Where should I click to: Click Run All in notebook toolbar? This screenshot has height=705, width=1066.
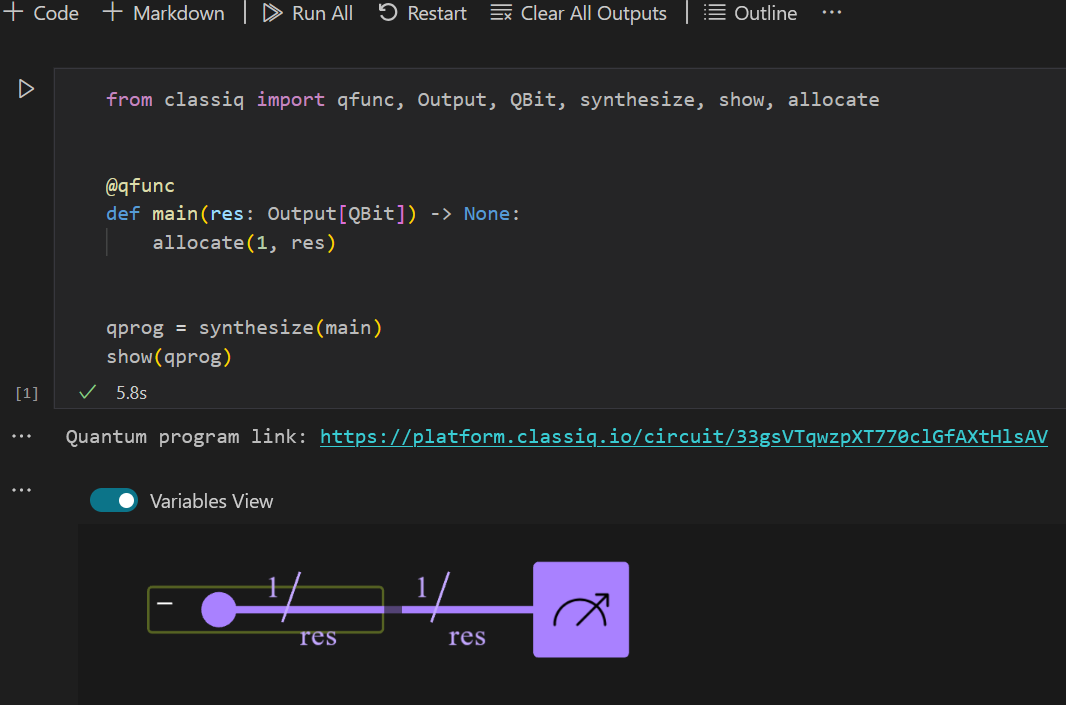coord(308,13)
